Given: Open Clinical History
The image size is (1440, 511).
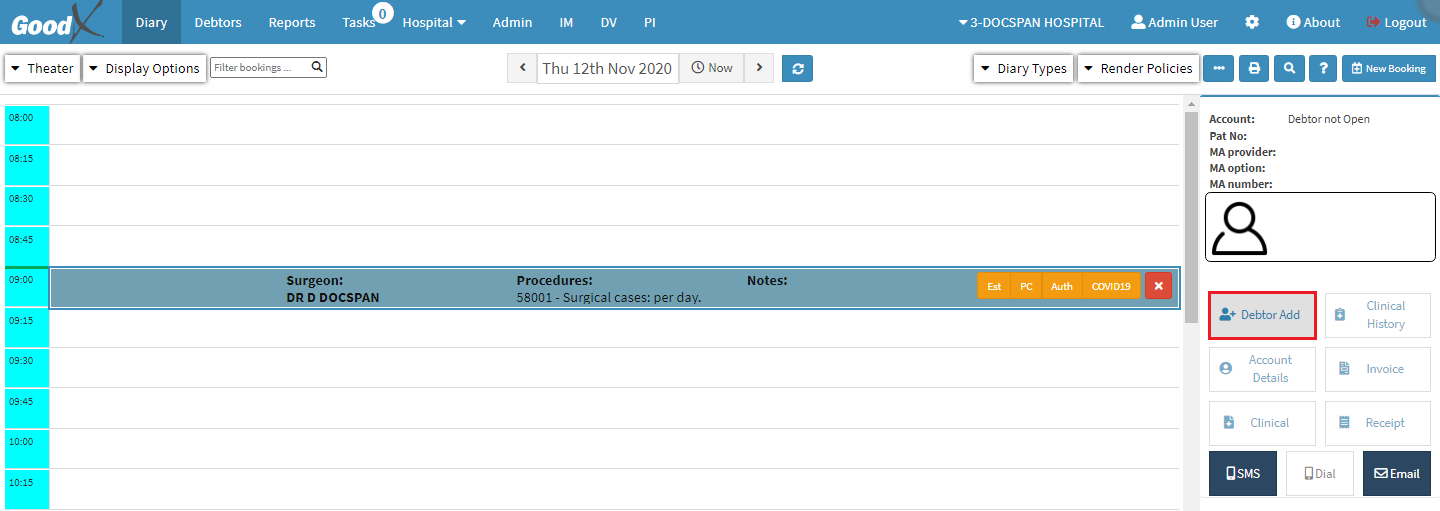Looking at the screenshot, I should click(x=1378, y=315).
